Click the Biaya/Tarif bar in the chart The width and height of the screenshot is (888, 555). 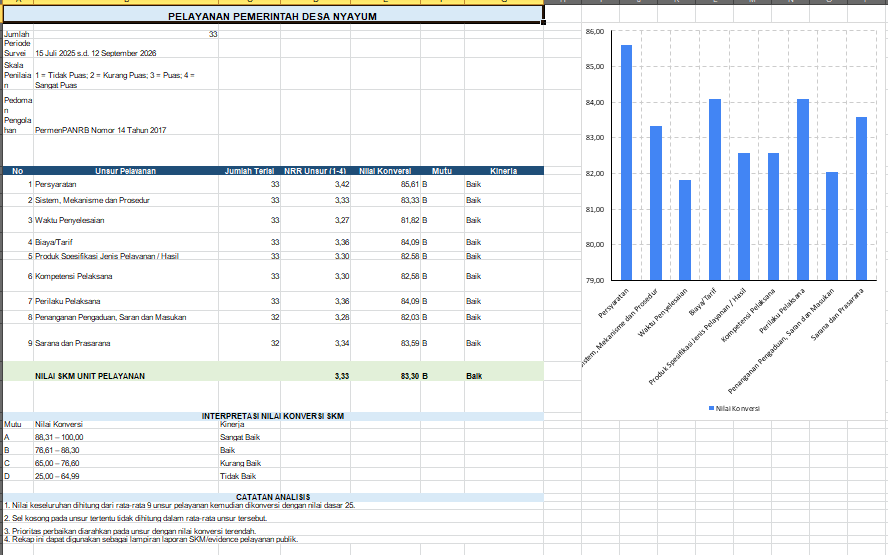[715, 190]
